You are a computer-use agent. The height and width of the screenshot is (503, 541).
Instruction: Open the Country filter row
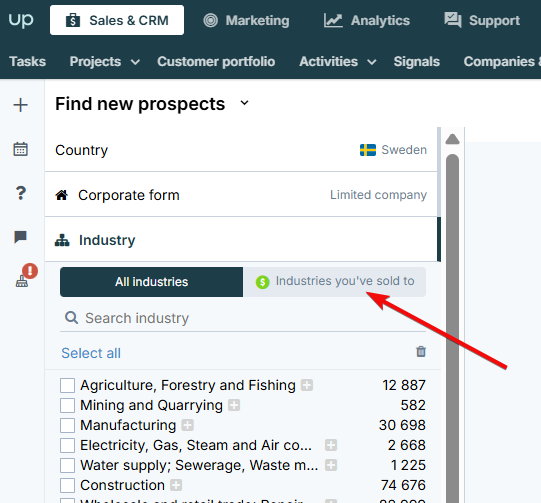pyautogui.click(x=241, y=150)
